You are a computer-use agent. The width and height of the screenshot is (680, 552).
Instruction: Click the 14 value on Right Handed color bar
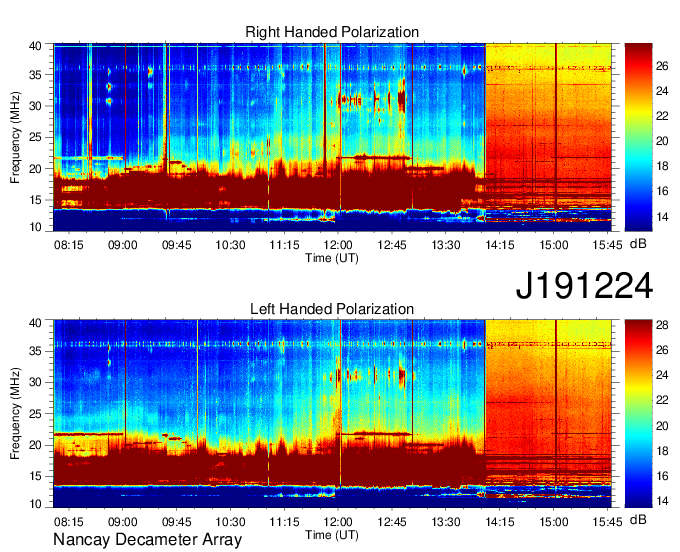click(x=662, y=217)
